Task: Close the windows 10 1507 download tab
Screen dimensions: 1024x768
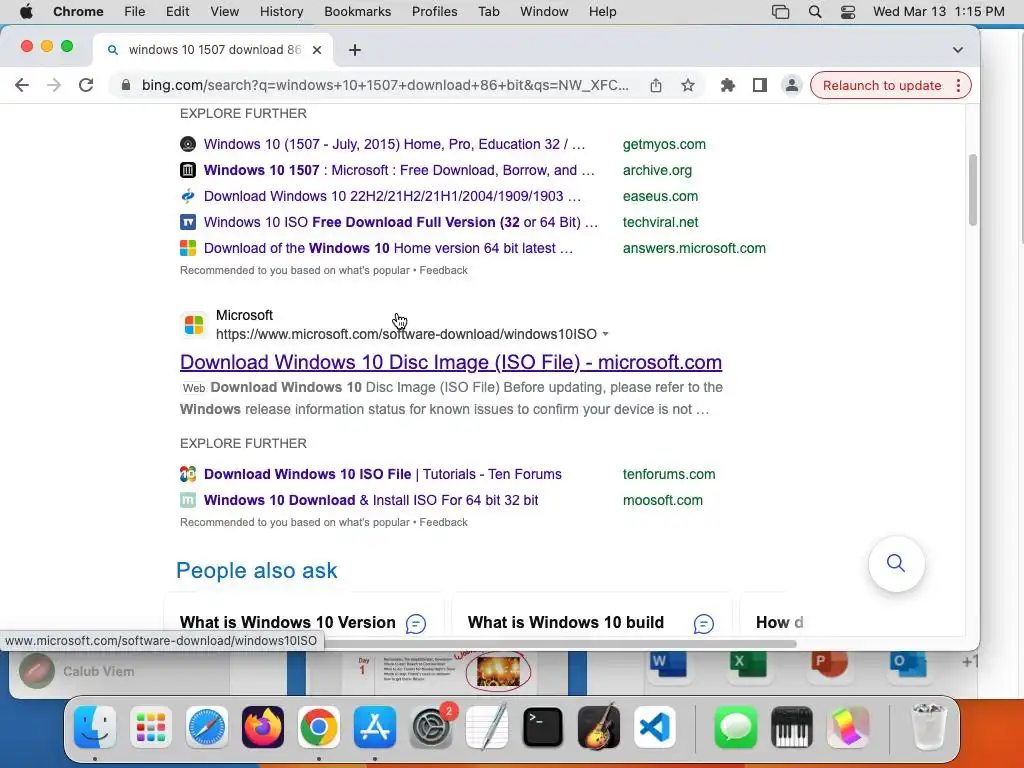Action: (317, 50)
